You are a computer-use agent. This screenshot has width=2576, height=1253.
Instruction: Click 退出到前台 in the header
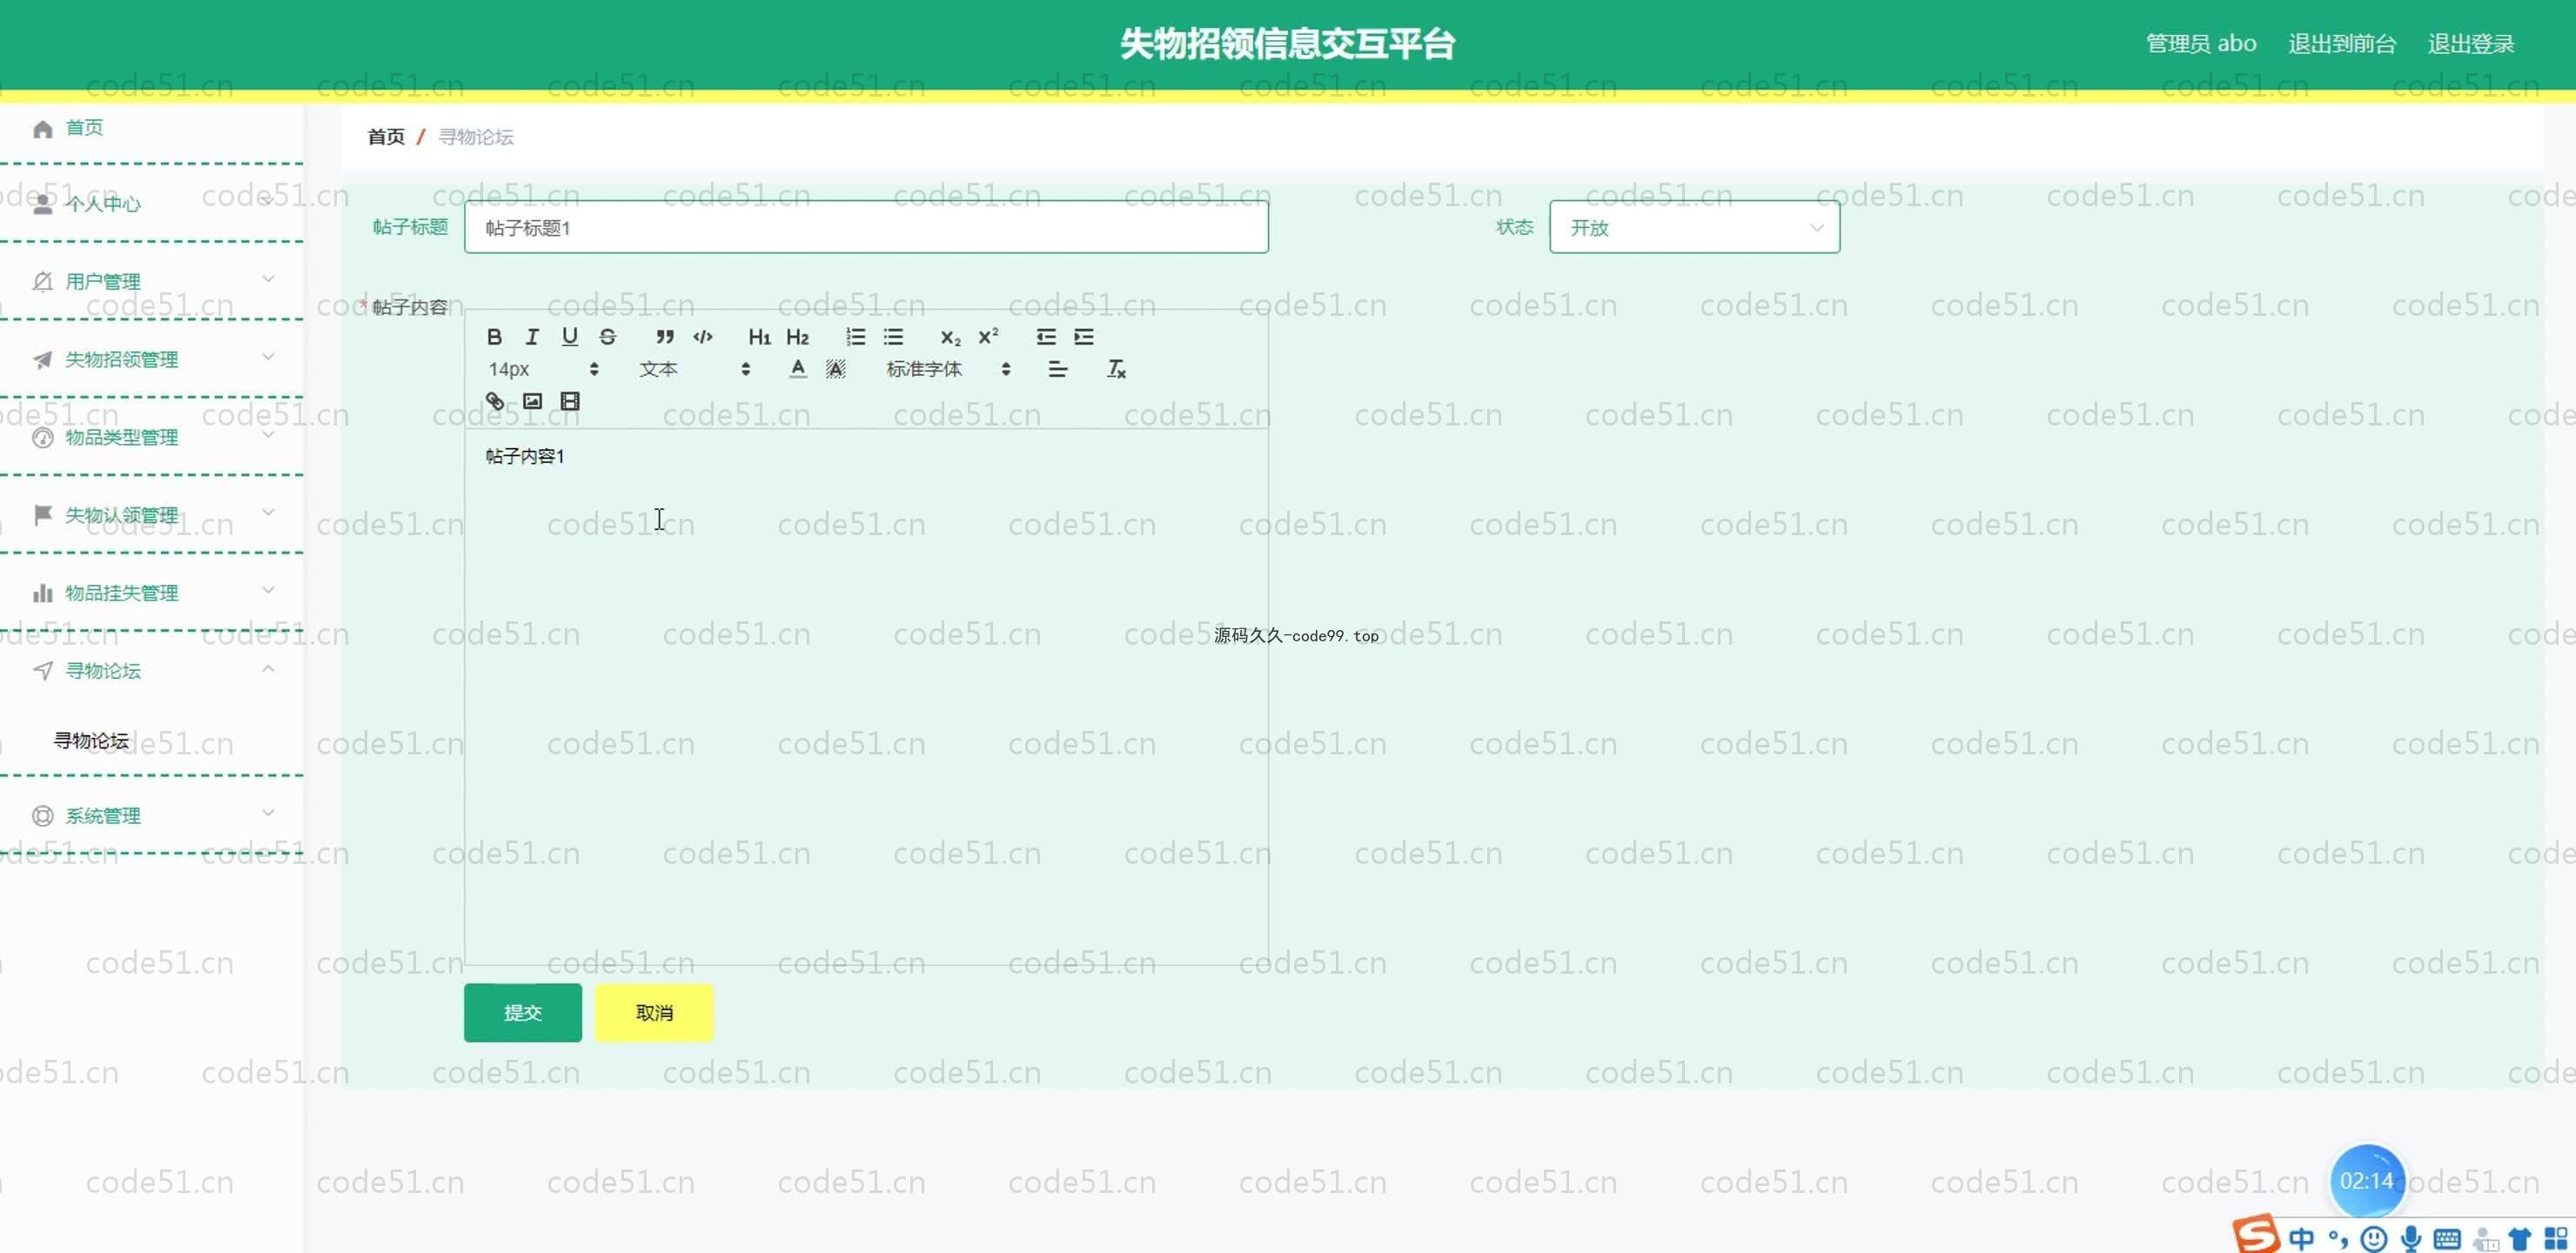tap(2342, 44)
